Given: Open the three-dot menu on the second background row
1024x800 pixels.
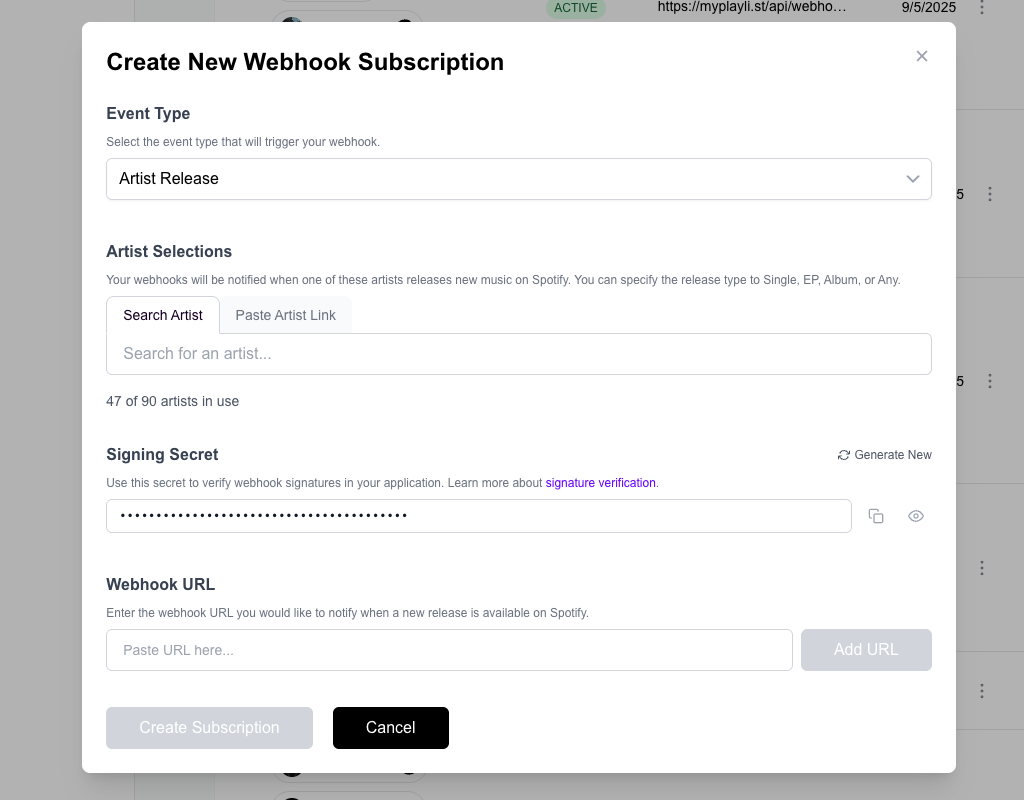Looking at the screenshot, I should [x=990, y=194].
